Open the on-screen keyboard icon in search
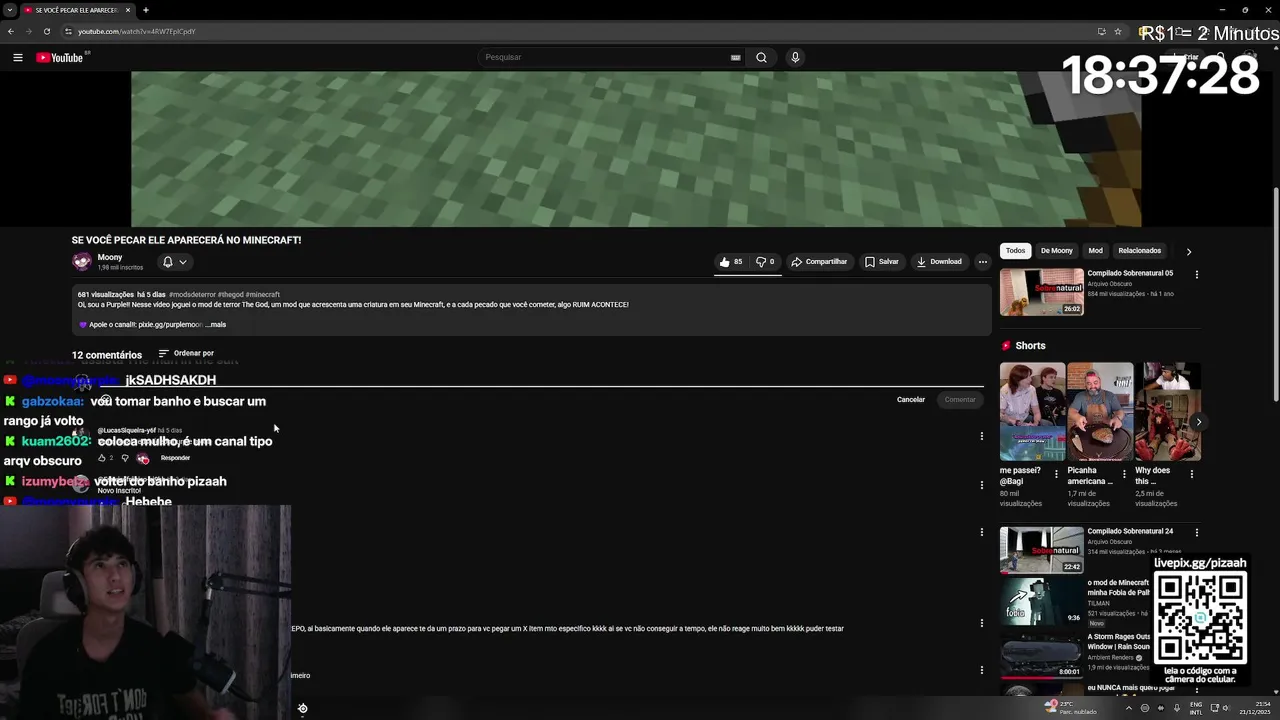The width and height of the screenshot is (1280, 720). 736,57
